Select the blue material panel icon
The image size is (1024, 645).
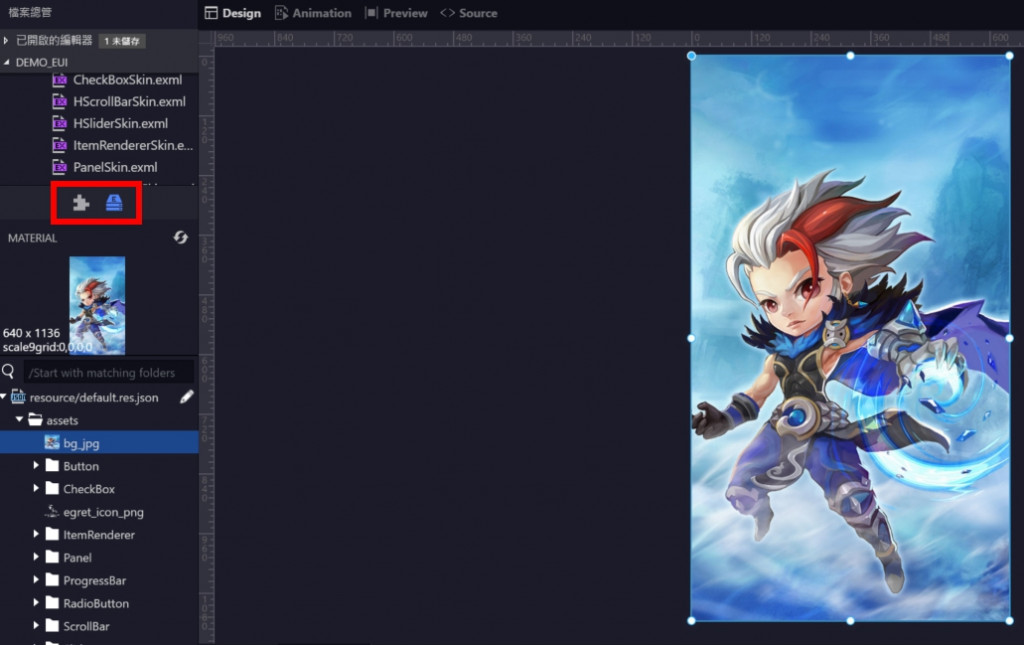114,203
